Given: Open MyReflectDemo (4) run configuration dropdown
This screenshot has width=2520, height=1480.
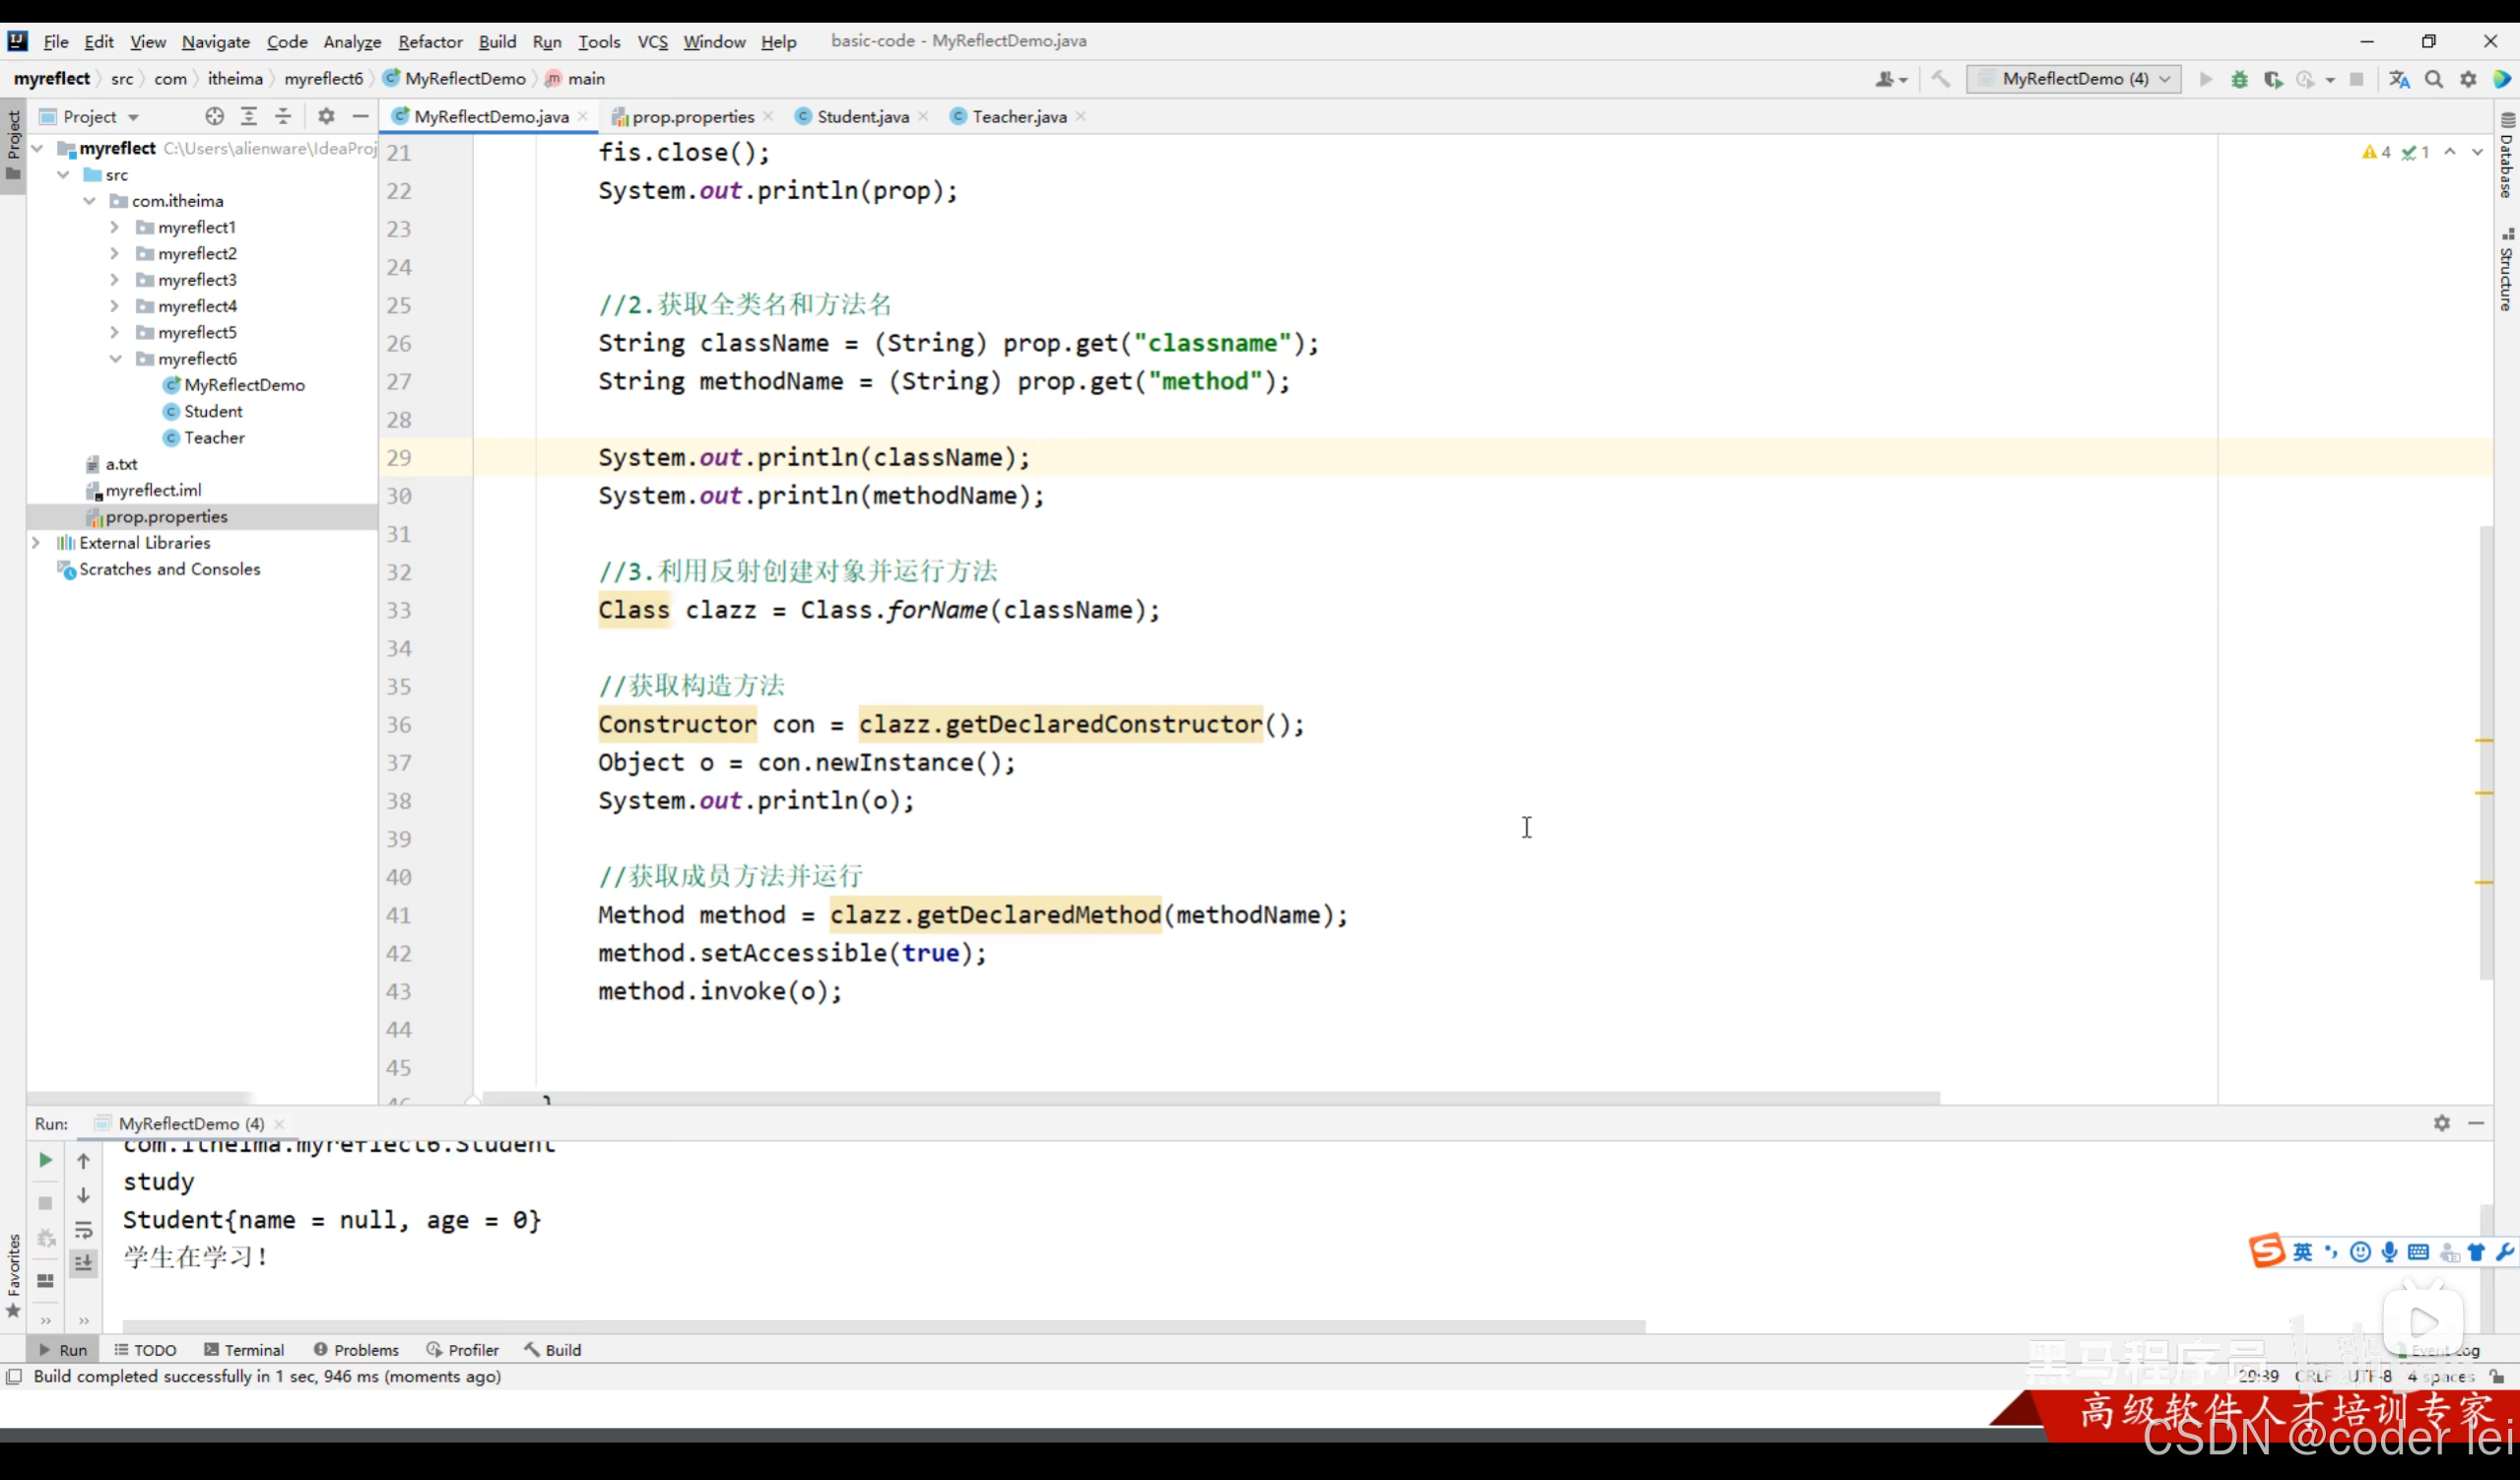Looking at the screenshot, I should (2074, 79).
